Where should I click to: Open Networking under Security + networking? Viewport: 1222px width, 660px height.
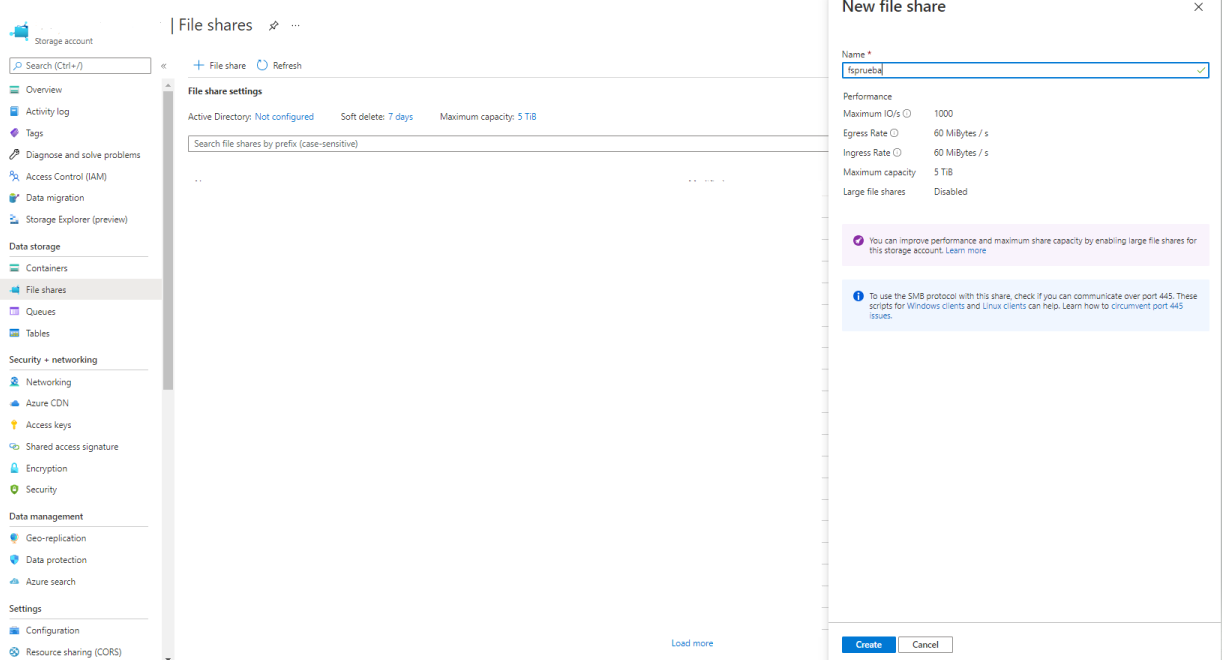[48, 382]
